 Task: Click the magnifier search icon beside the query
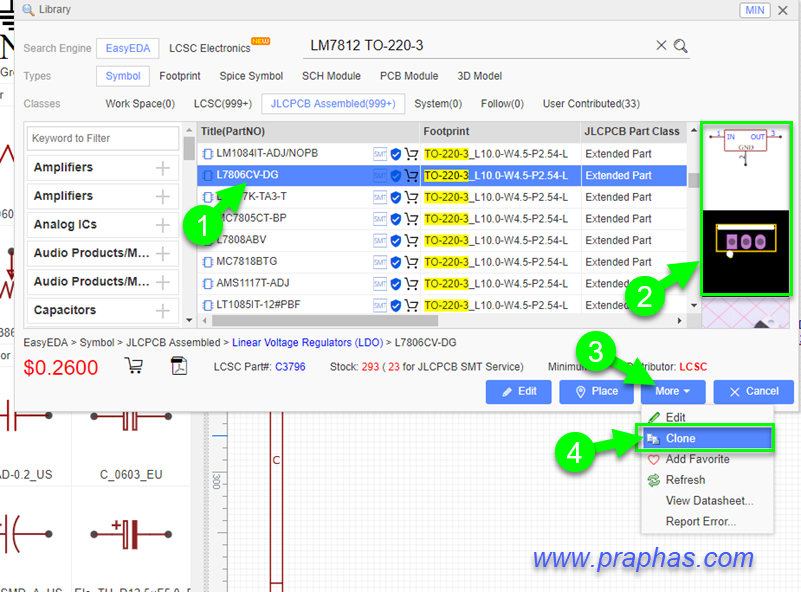pos(680,46)
